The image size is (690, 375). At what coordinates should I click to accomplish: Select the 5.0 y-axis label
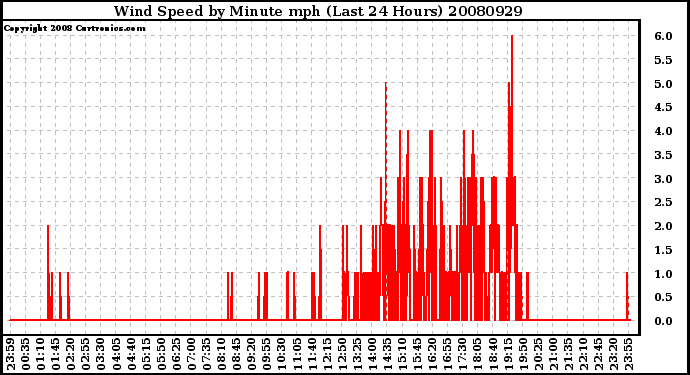(663, 84)
